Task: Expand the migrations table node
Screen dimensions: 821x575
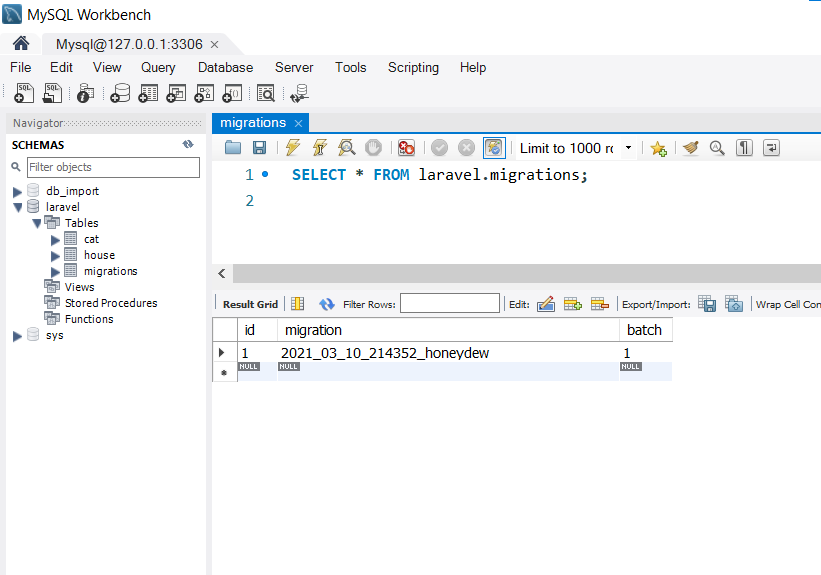Action: [55, 272]
